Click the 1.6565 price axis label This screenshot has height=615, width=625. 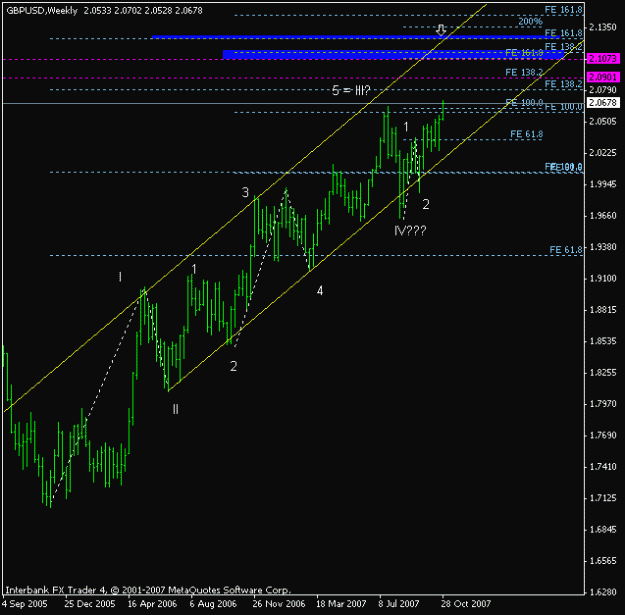(603, 561)
